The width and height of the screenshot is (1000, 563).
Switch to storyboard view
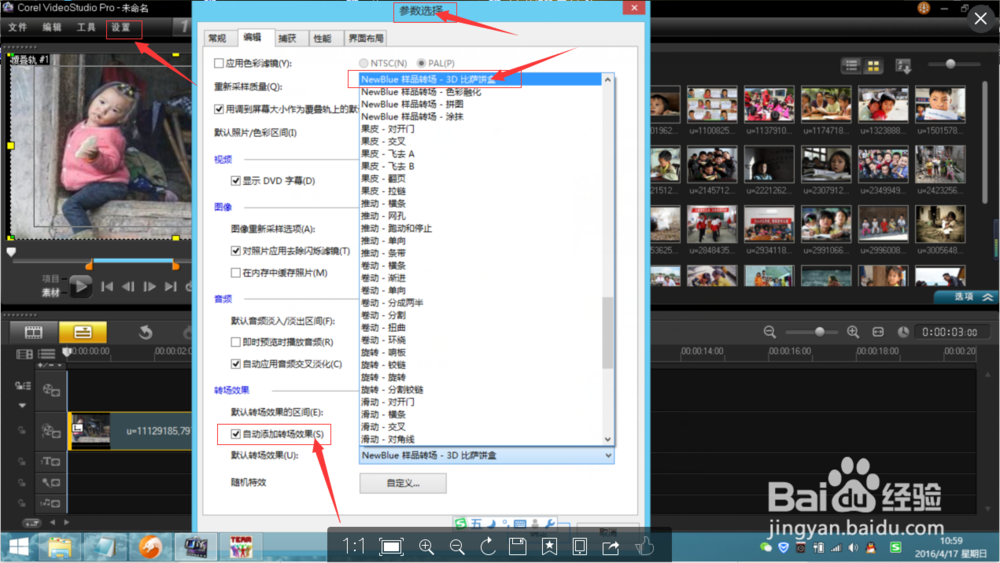tap(33, 332)
